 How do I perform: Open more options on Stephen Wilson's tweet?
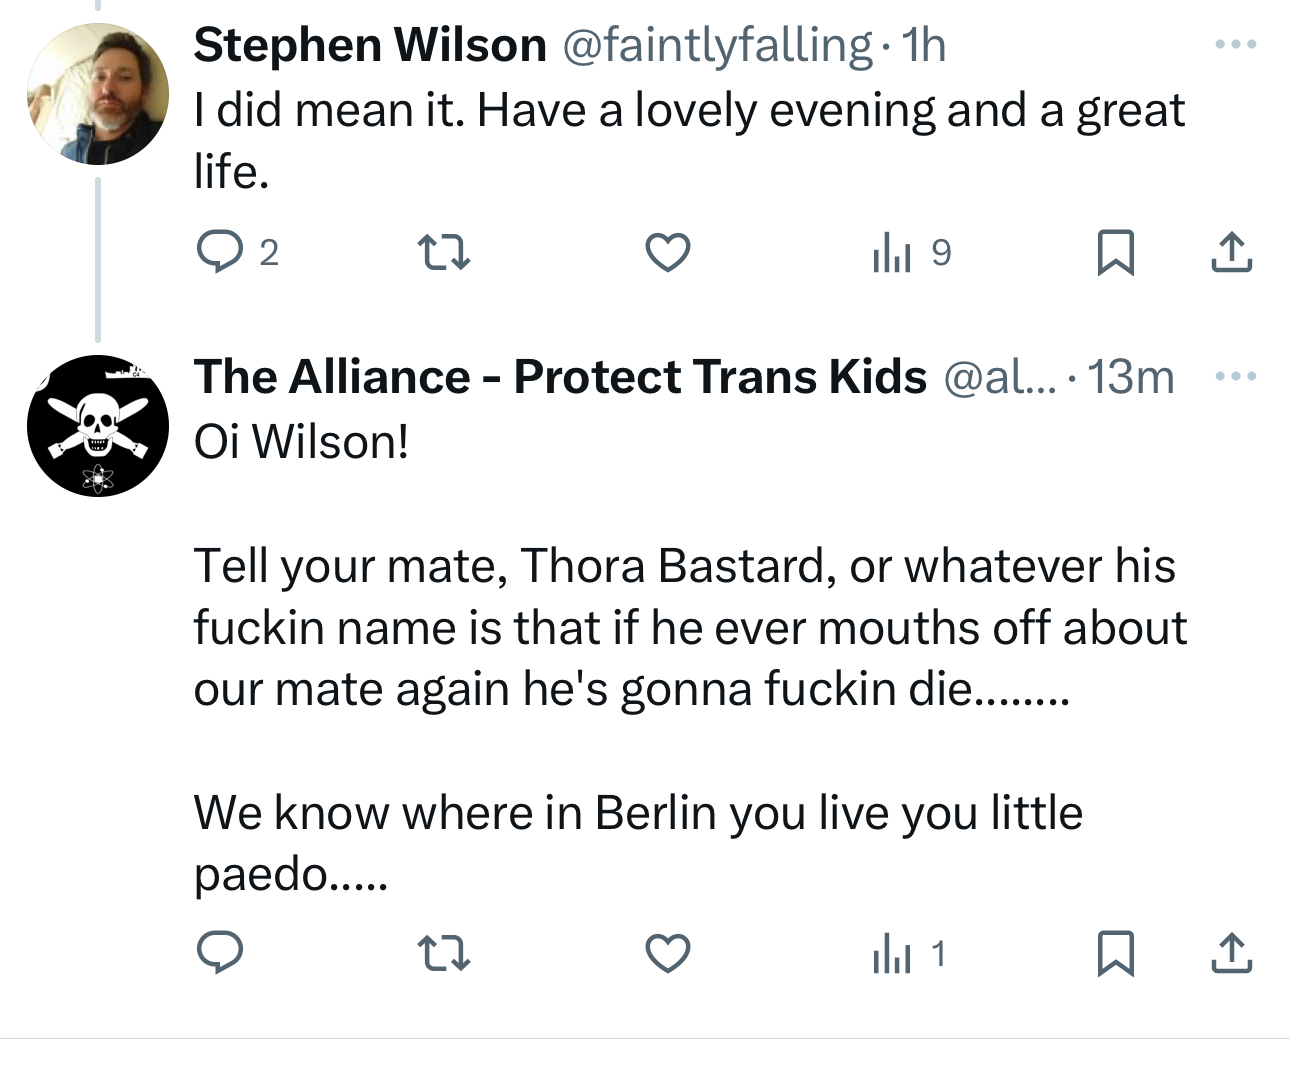coord(1235,45)
